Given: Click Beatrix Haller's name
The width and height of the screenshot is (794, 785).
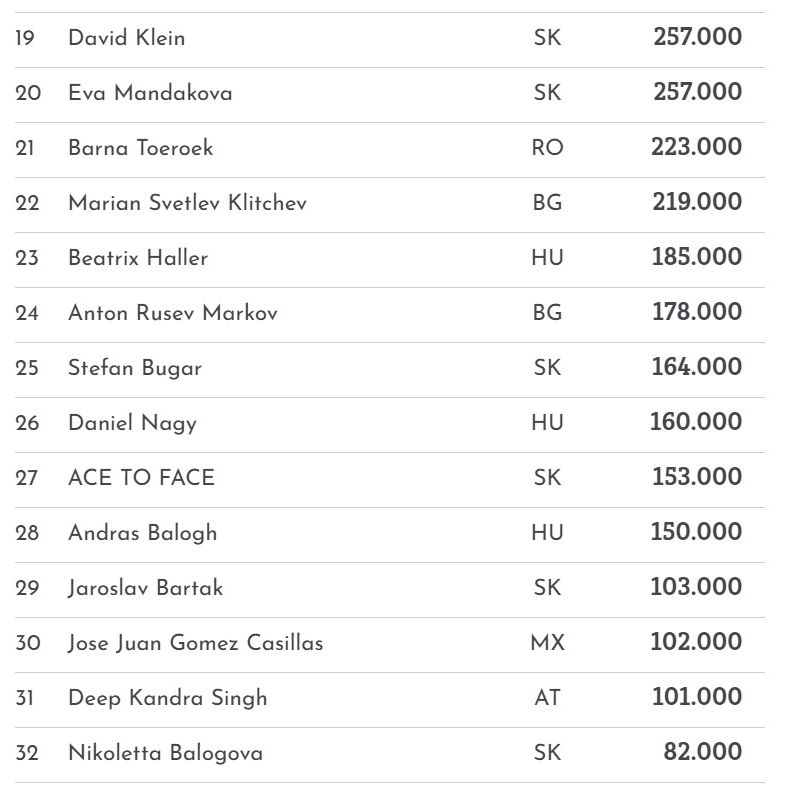Looking at the screenshot, I should pos(138,258).
